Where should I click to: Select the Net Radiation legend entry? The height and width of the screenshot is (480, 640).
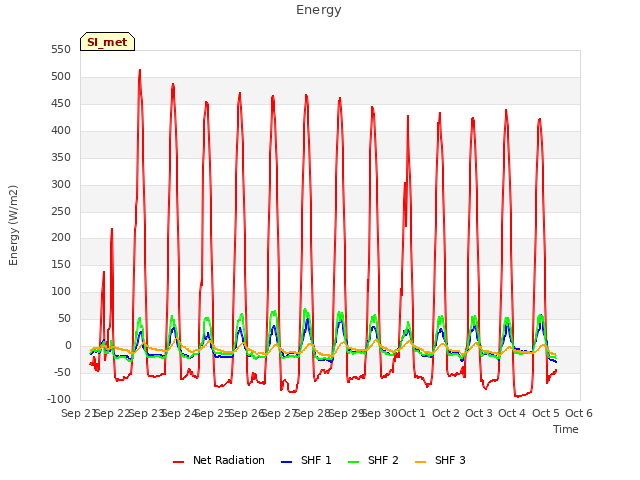pos(219,460)
